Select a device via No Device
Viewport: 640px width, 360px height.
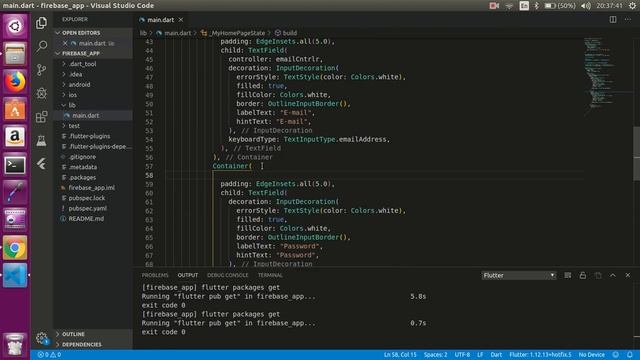click(591, 355)
